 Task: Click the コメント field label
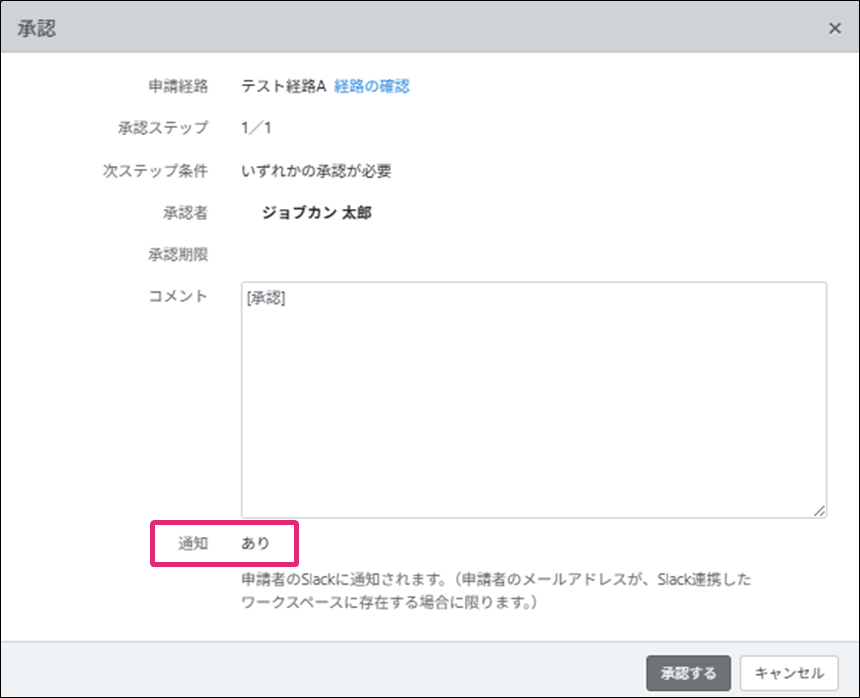(178, 296)
